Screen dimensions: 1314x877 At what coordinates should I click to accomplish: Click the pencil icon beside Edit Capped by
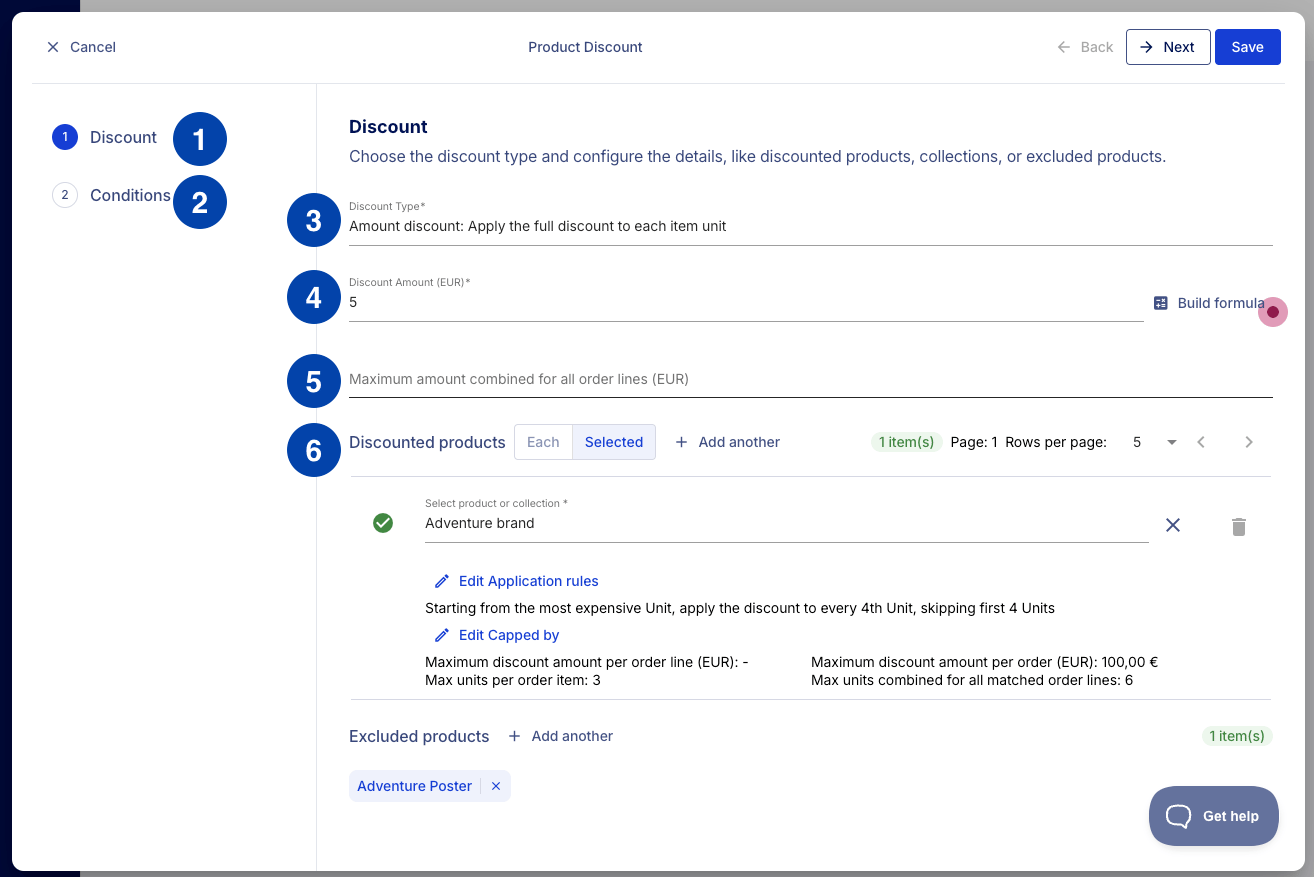click(x=442, y=635)
